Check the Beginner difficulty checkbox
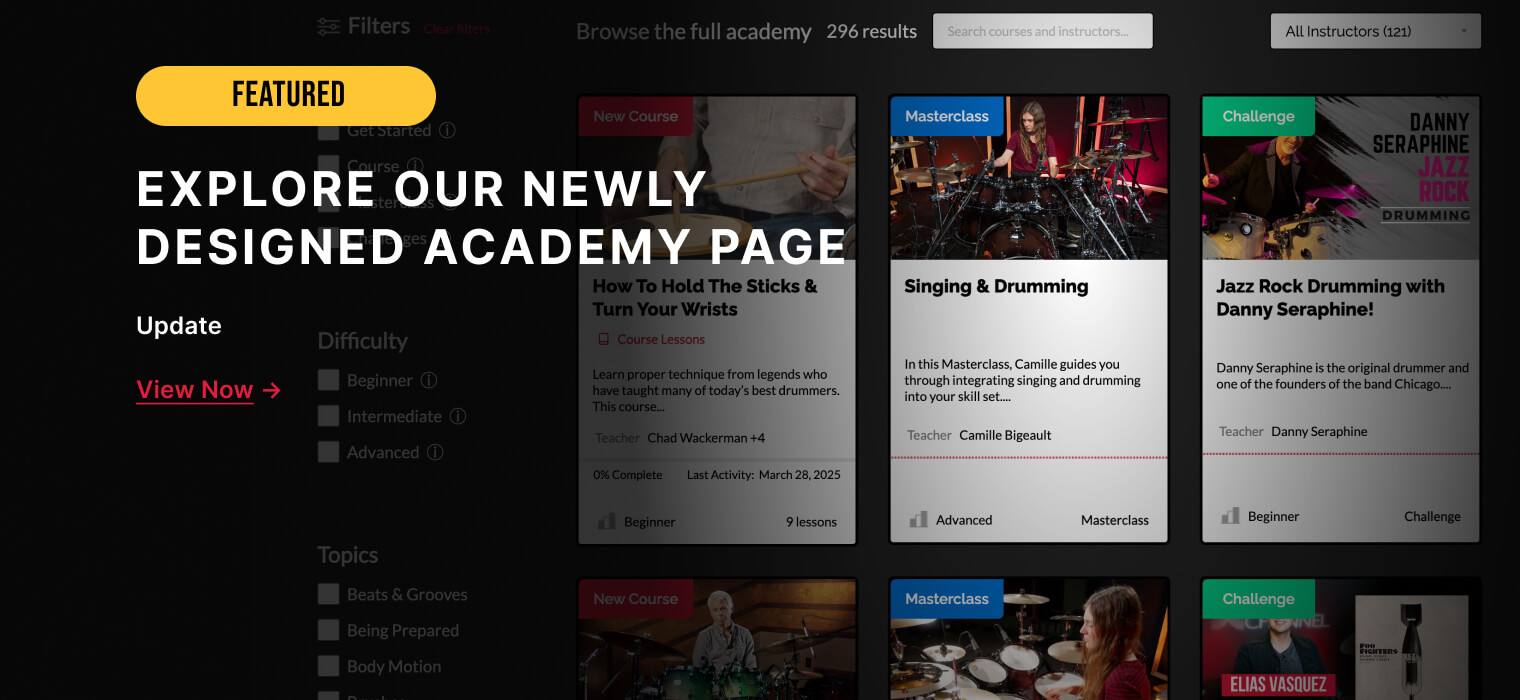 328,380
